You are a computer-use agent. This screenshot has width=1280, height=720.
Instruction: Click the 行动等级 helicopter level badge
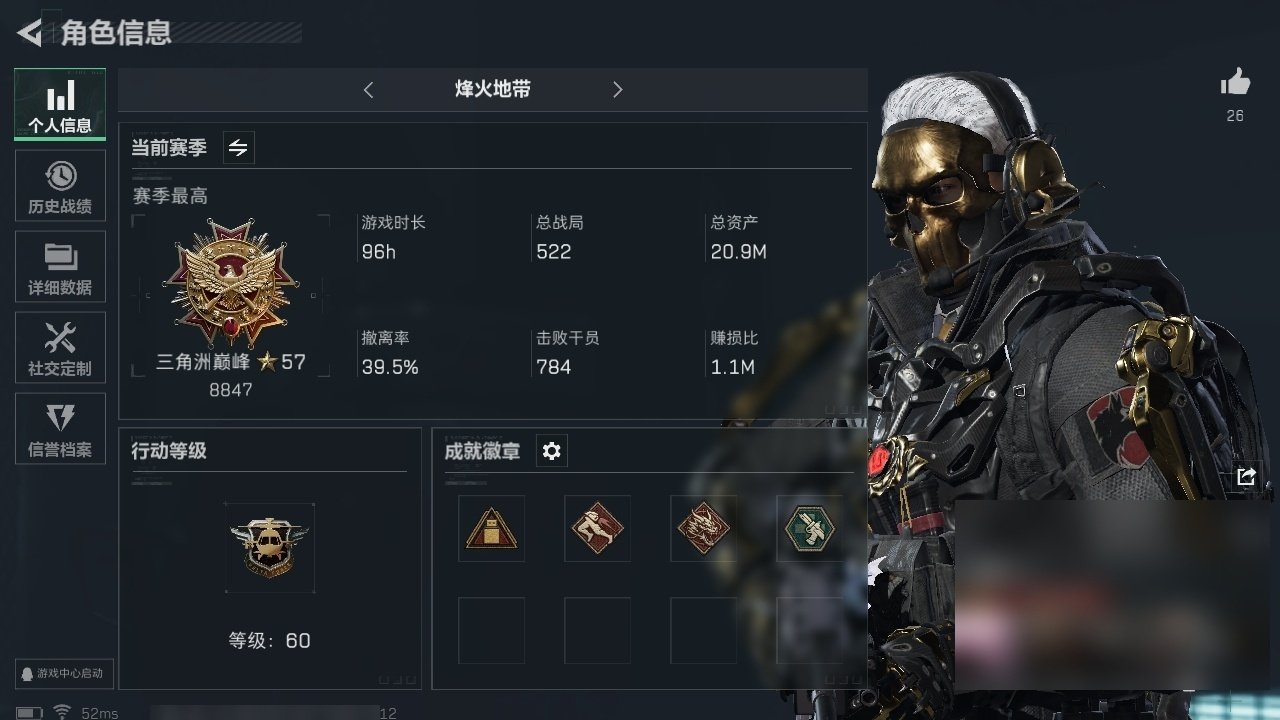click(x=269, y=548)
